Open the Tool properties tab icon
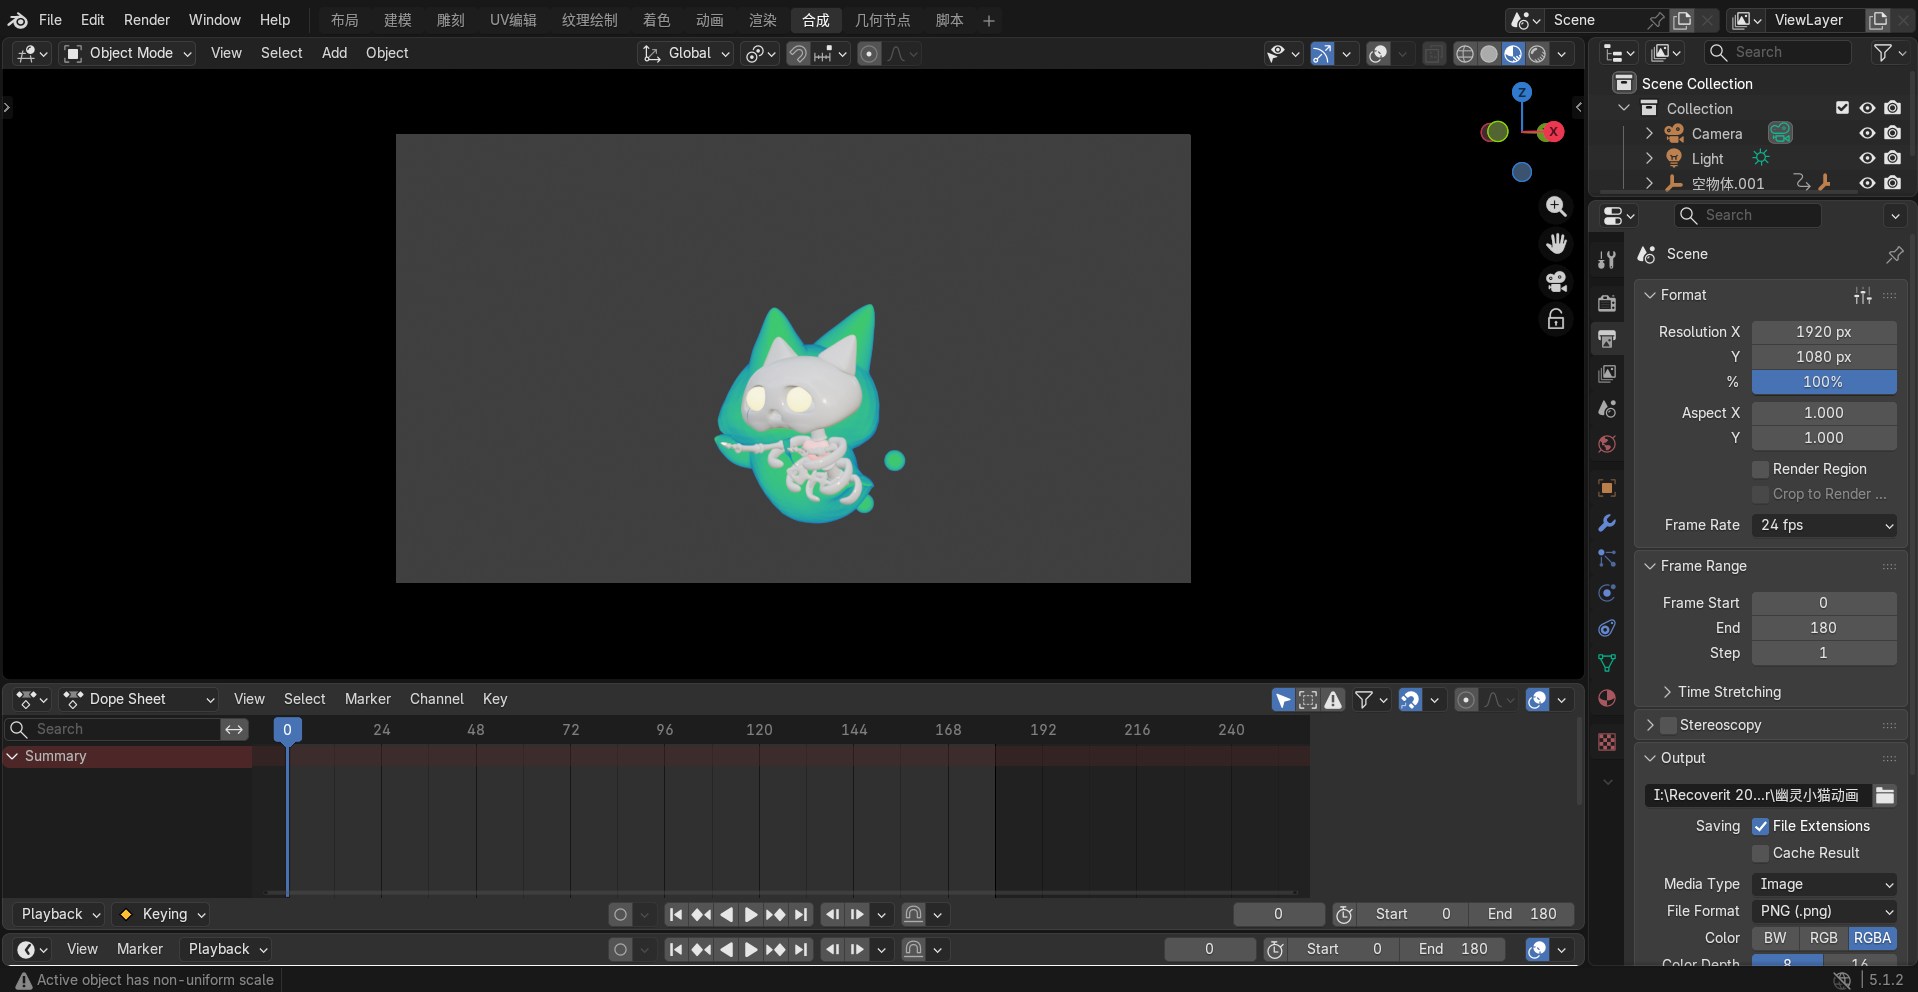 pos(1607,260)
